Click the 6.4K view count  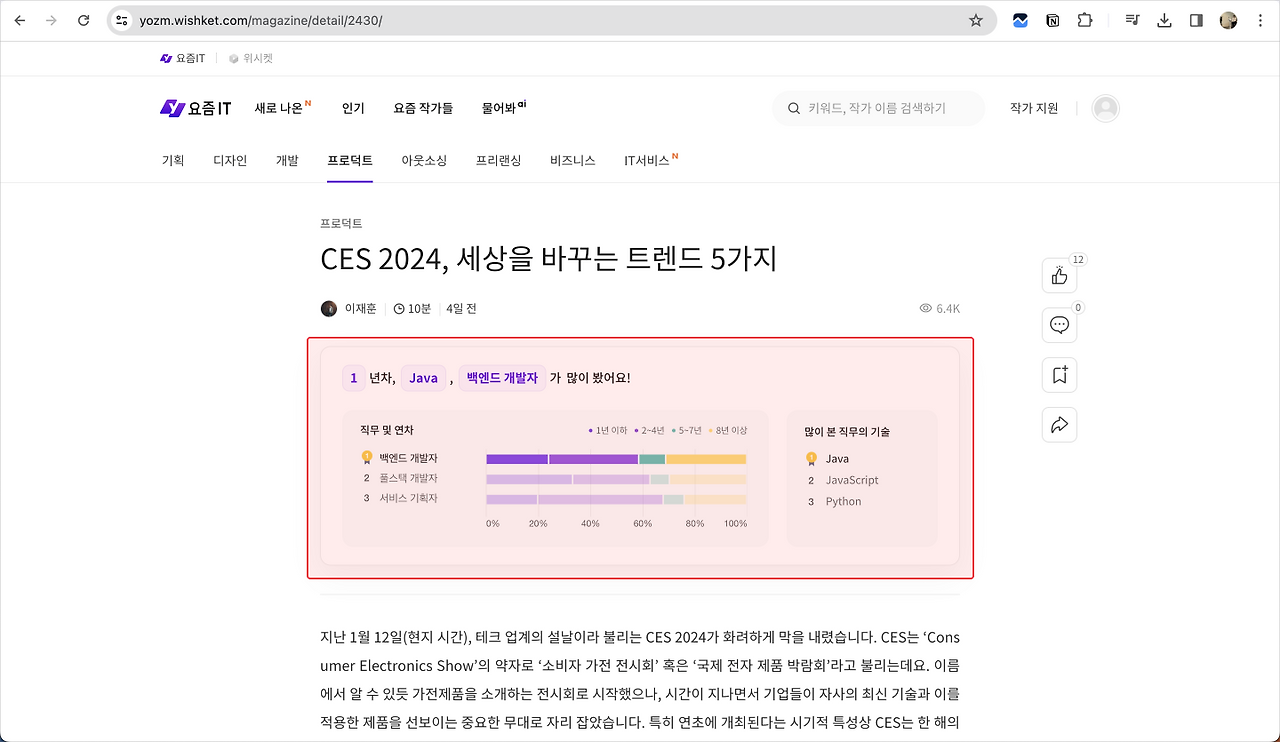click(939, 308)
